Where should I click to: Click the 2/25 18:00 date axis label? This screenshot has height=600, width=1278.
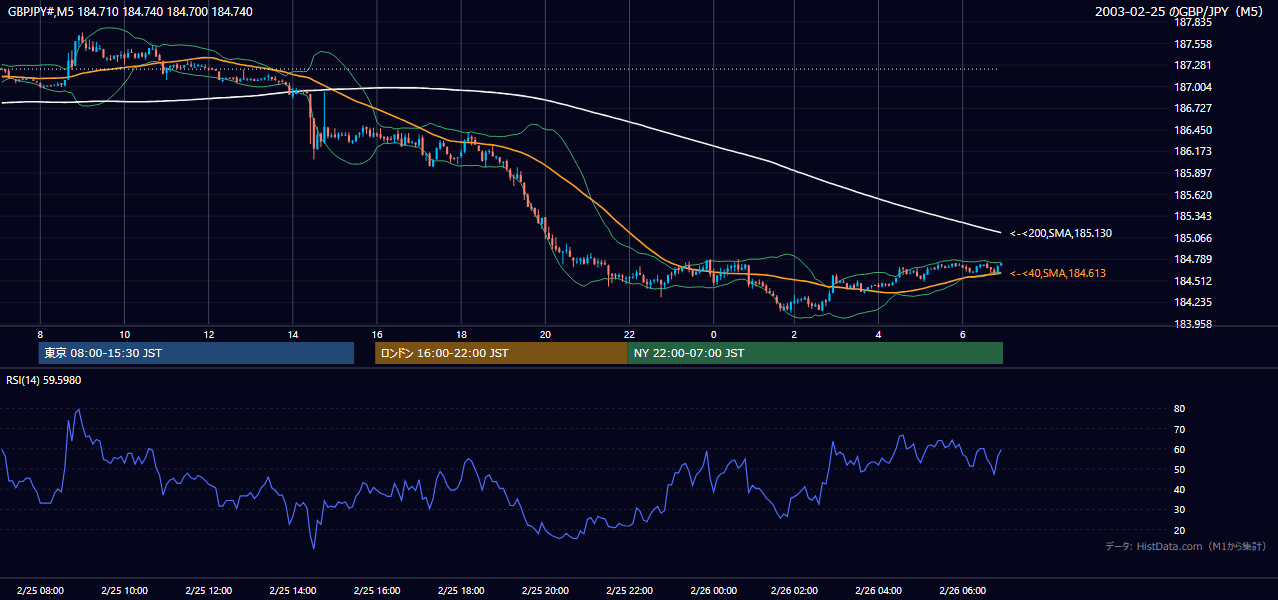pos(461,590)
